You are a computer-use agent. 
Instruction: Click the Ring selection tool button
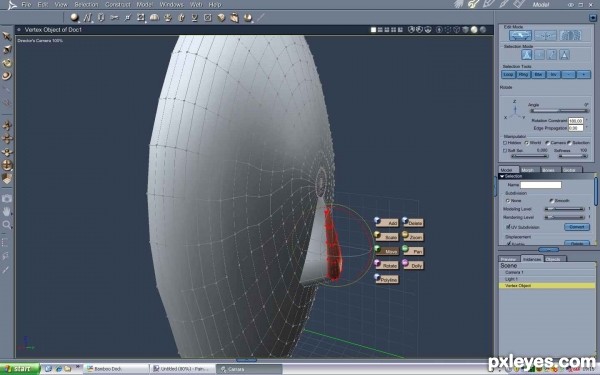[x=523, y=74]
